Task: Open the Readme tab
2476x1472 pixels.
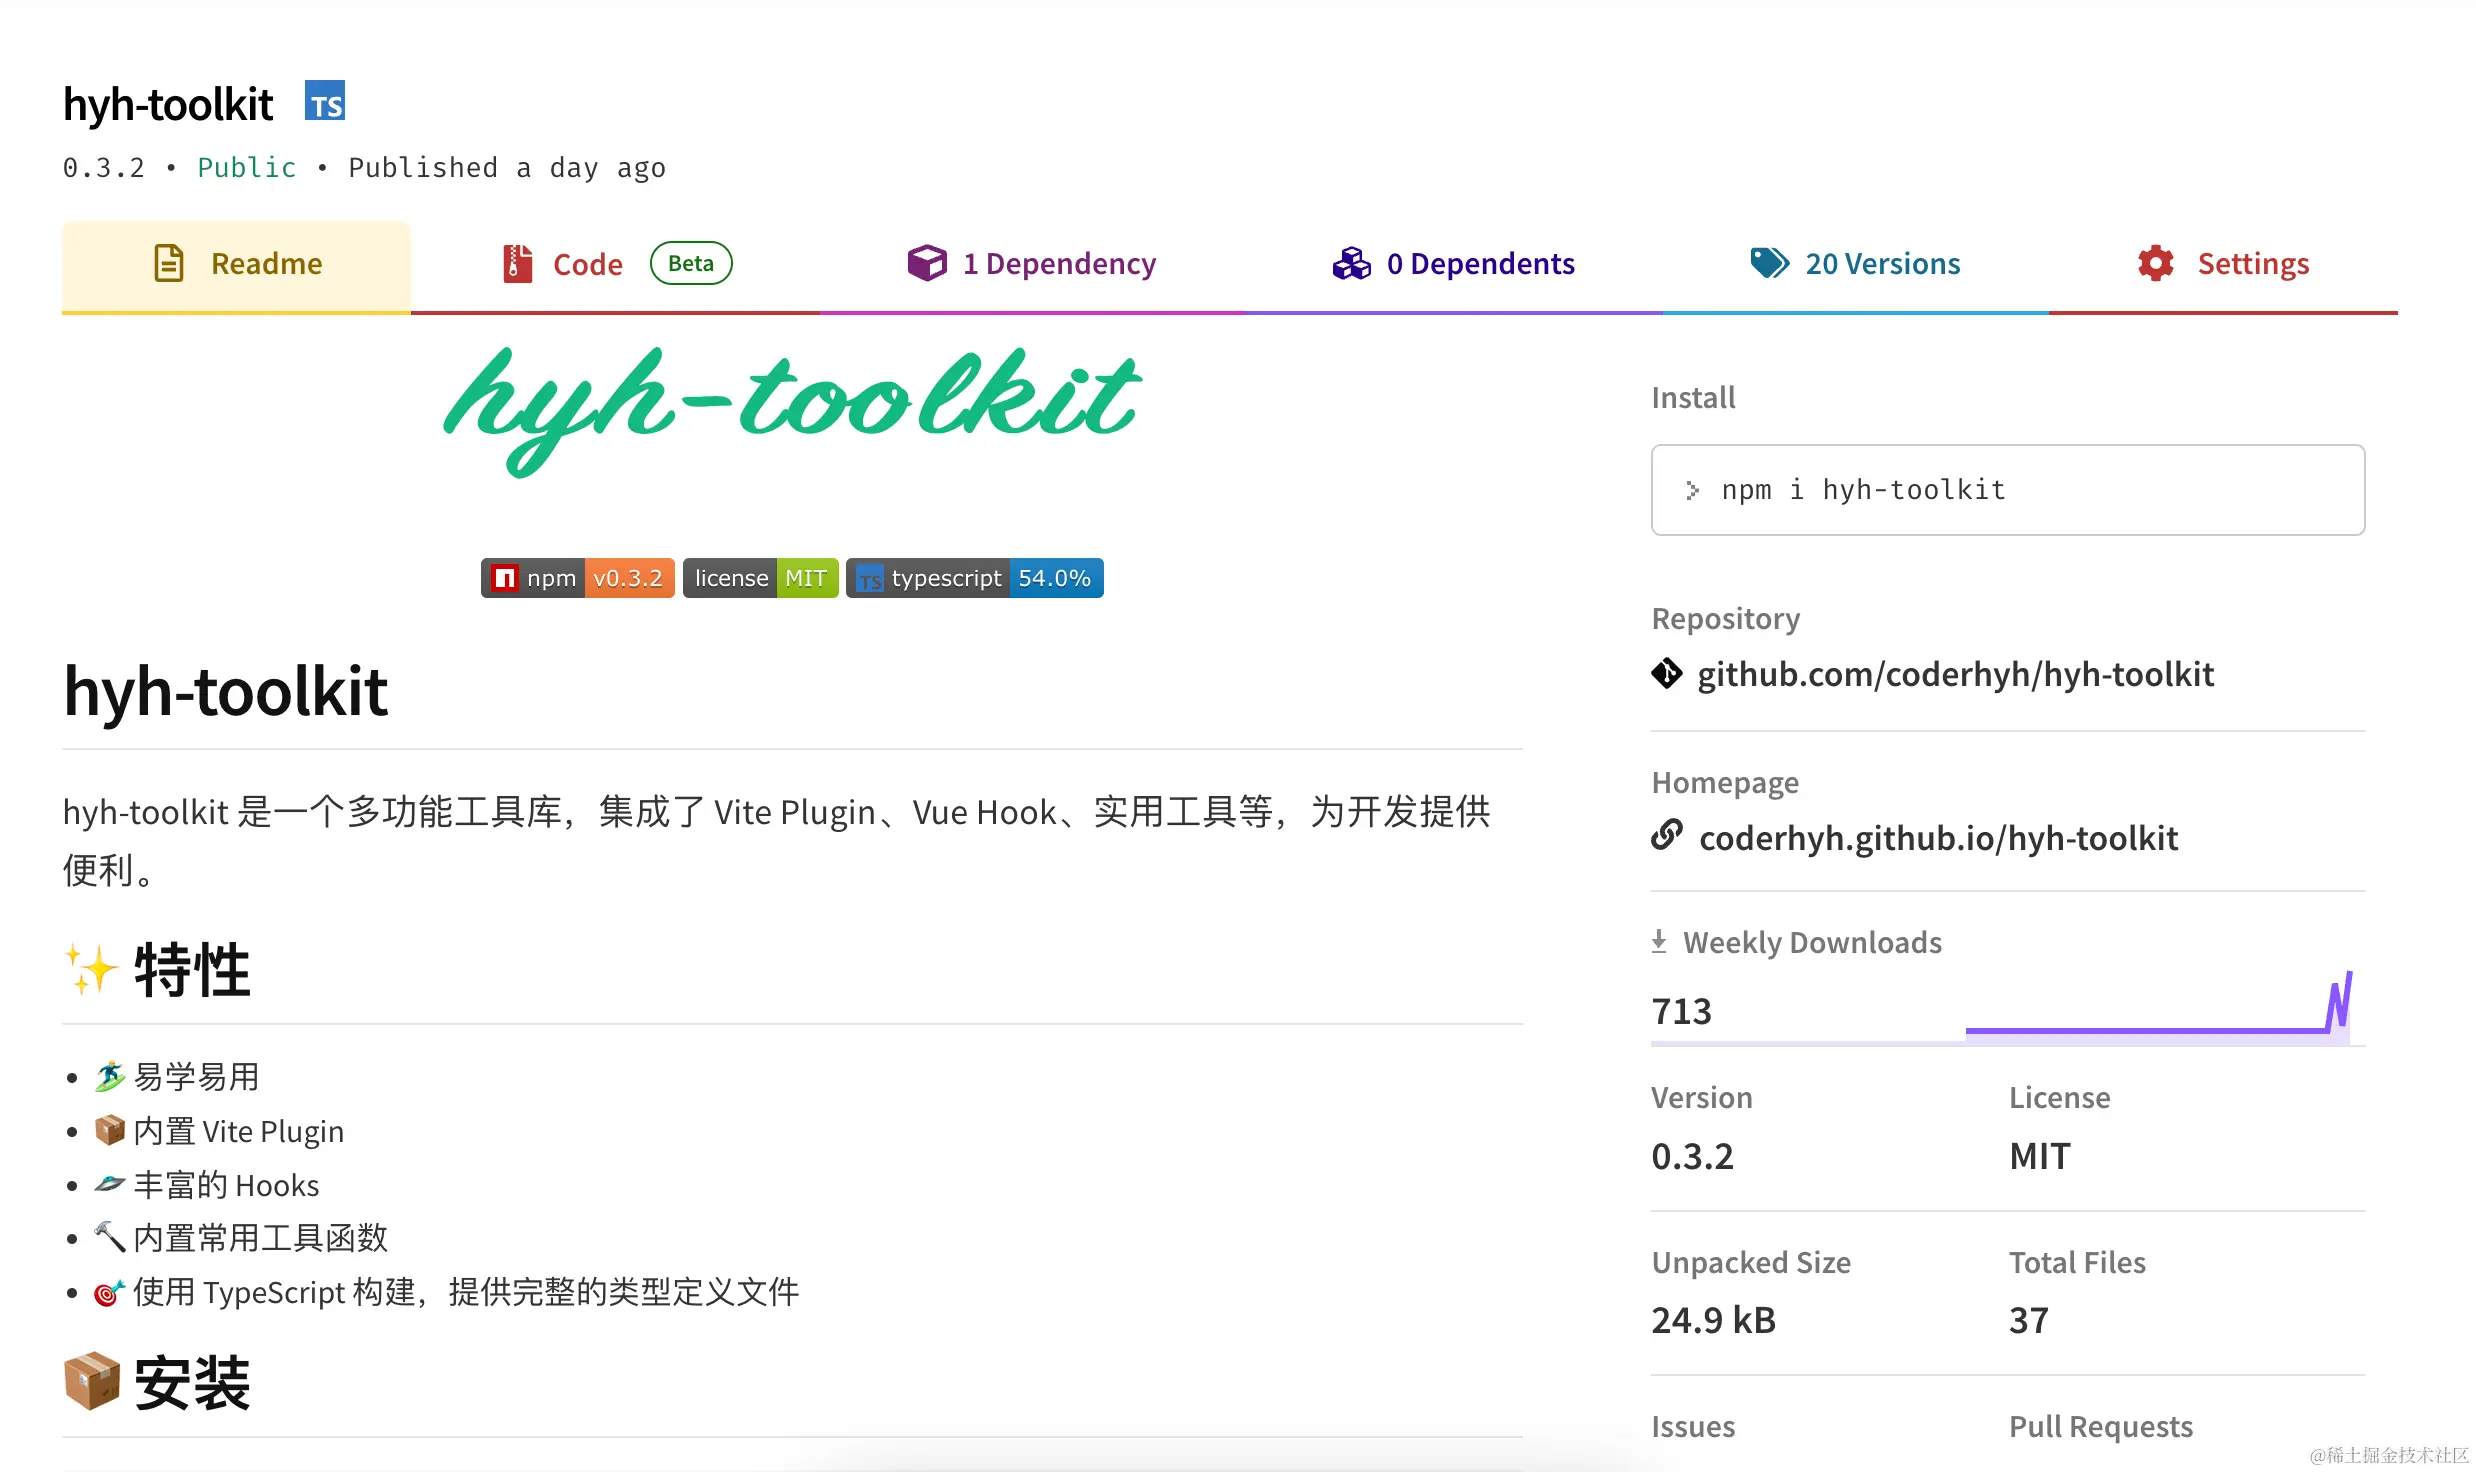Action: (237, 264)
